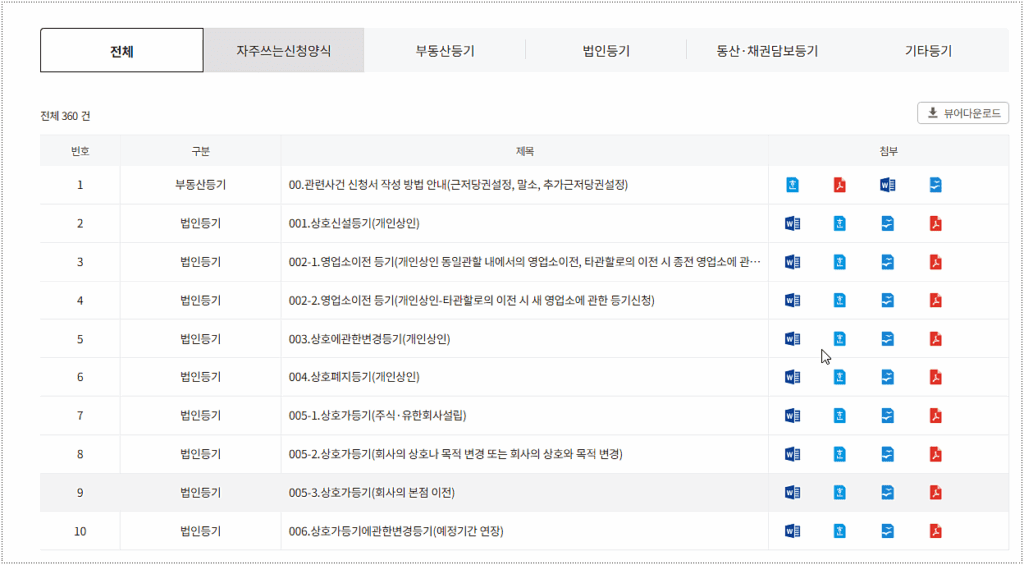Open PDF attachment of 00.관련사건 신청서 row

tap(840, 186)
